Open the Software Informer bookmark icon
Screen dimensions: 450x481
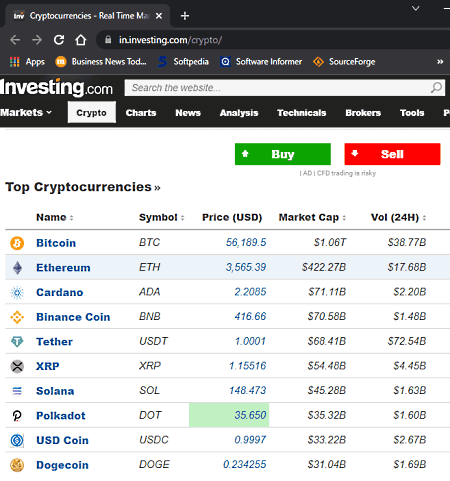click(x=225, y=62)
